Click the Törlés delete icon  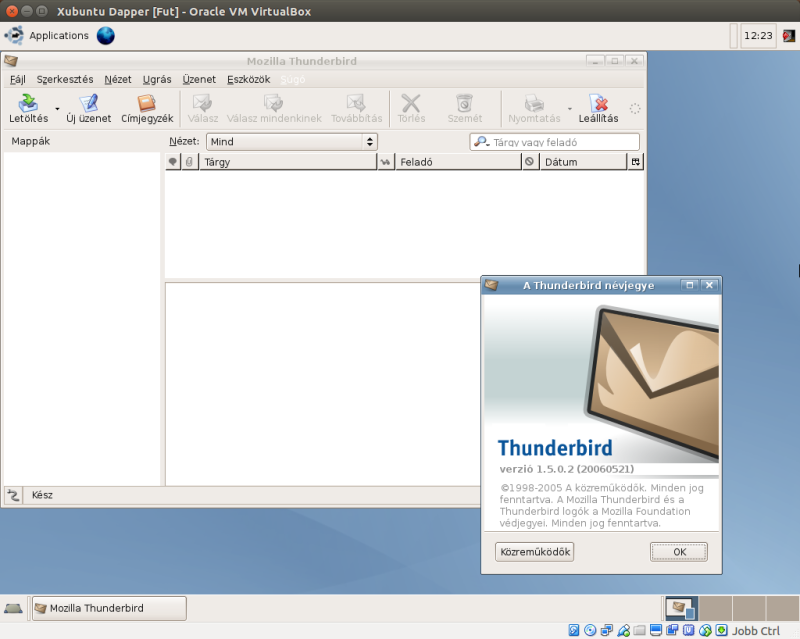[411, 108]
